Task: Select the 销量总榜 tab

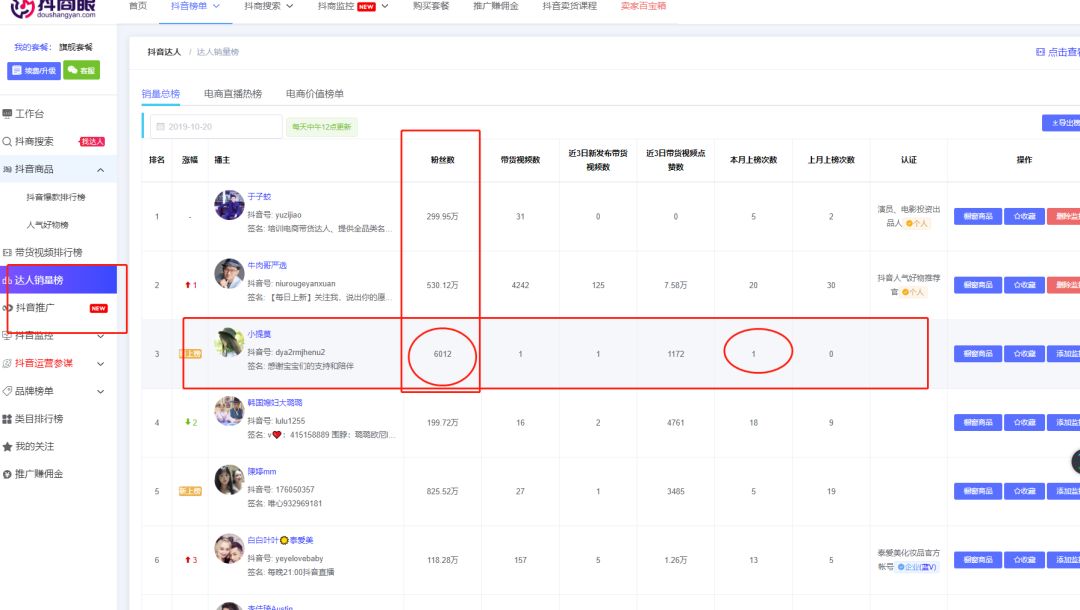Action: pos(160,94)
